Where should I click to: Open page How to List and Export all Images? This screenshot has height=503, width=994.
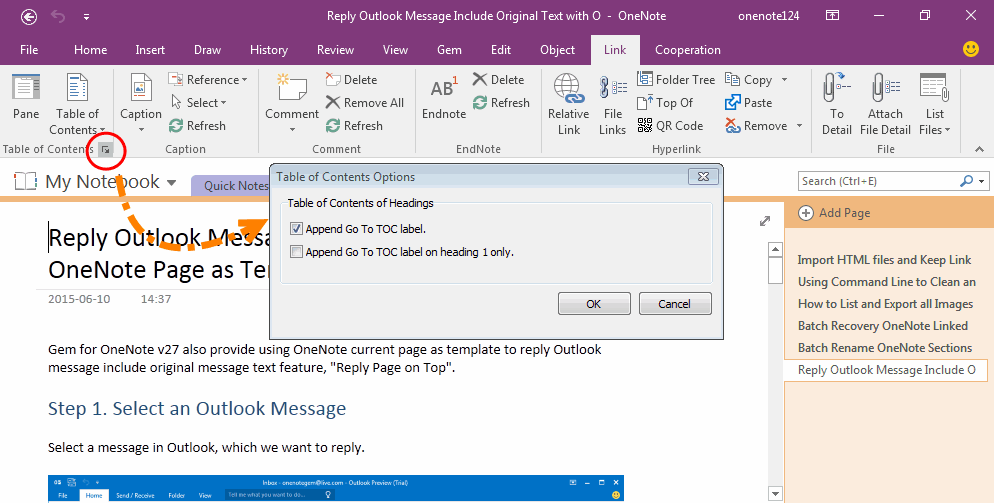click(885, 304)
